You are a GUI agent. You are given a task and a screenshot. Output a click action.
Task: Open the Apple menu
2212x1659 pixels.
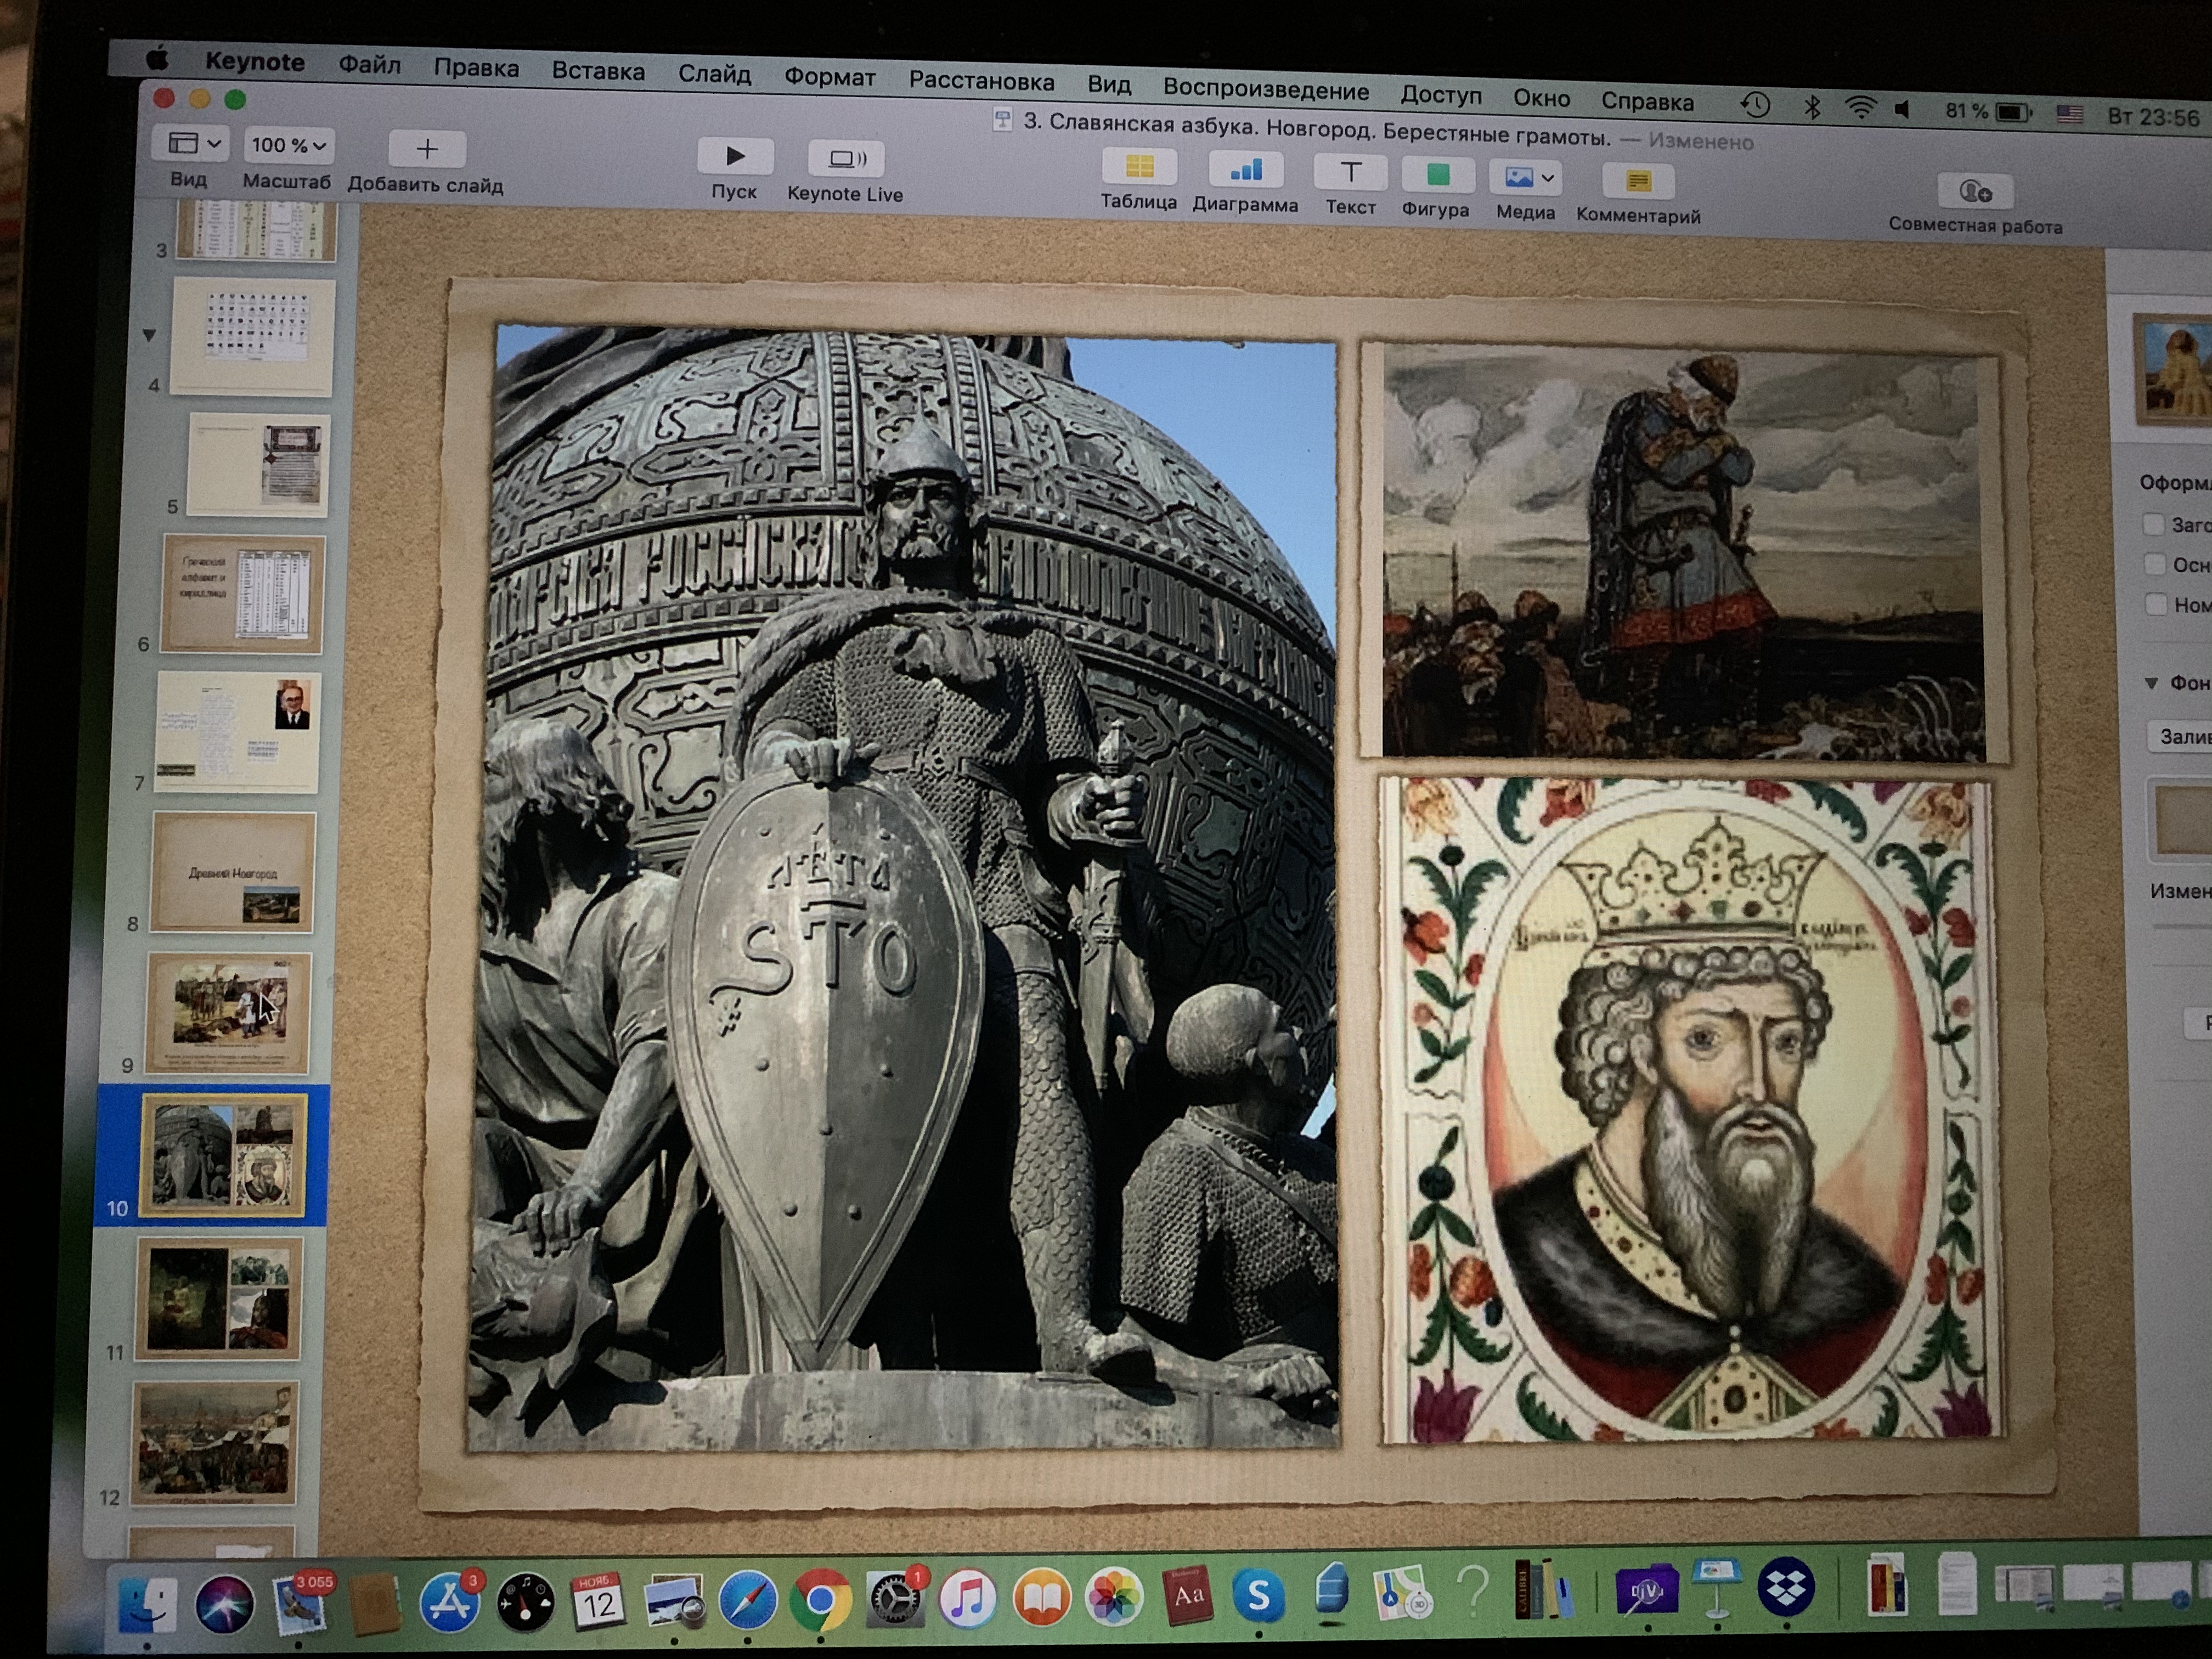(158, 58)
